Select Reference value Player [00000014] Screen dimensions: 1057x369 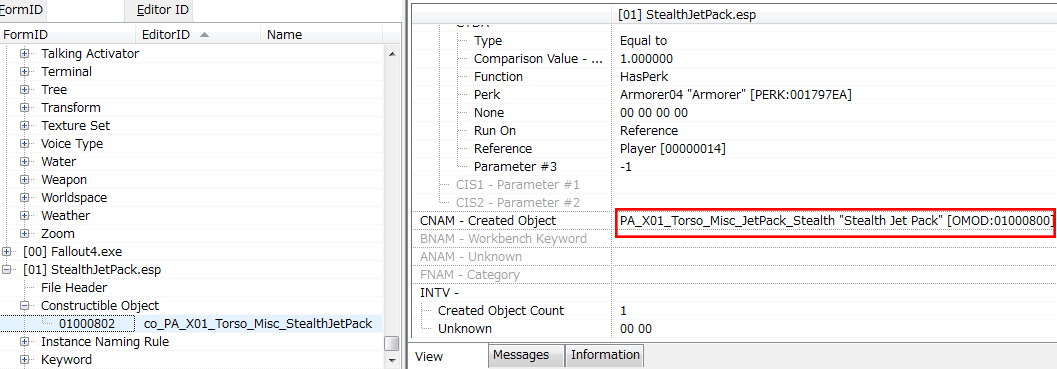(x=673, y=149)
